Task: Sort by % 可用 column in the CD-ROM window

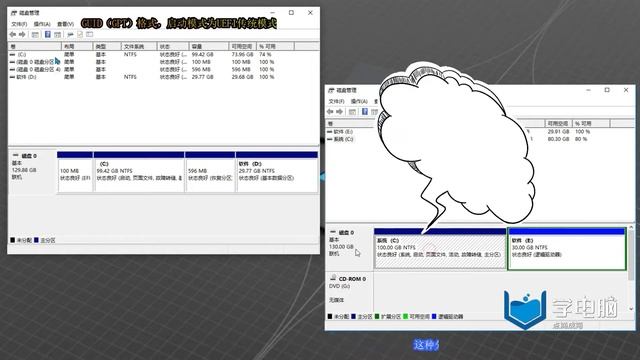Action: pyautogui.click(x=591, y=123)
